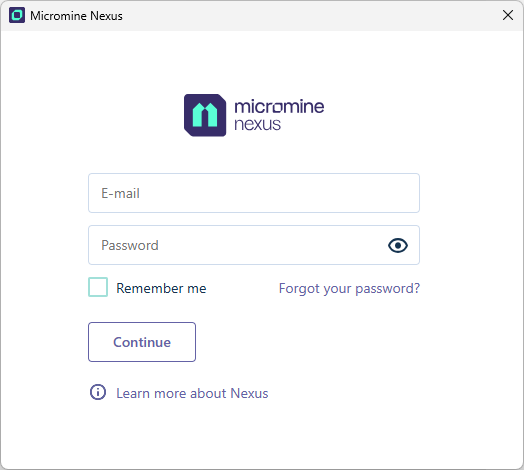Image resolution: width=524 pixels, height=470 pixels.
Task: Click the Continue button
Action: (x=142, y=342)
